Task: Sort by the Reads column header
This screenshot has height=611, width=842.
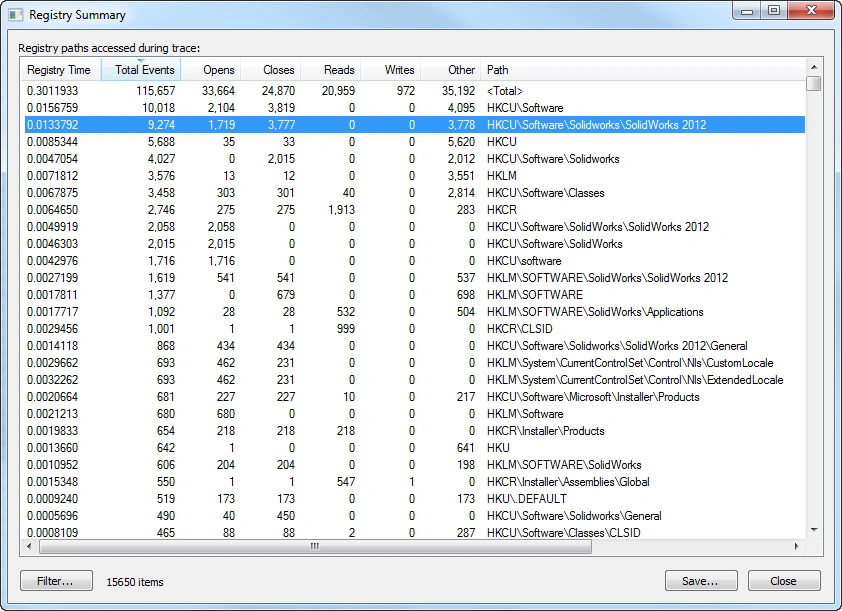Action: click(331, 70)
